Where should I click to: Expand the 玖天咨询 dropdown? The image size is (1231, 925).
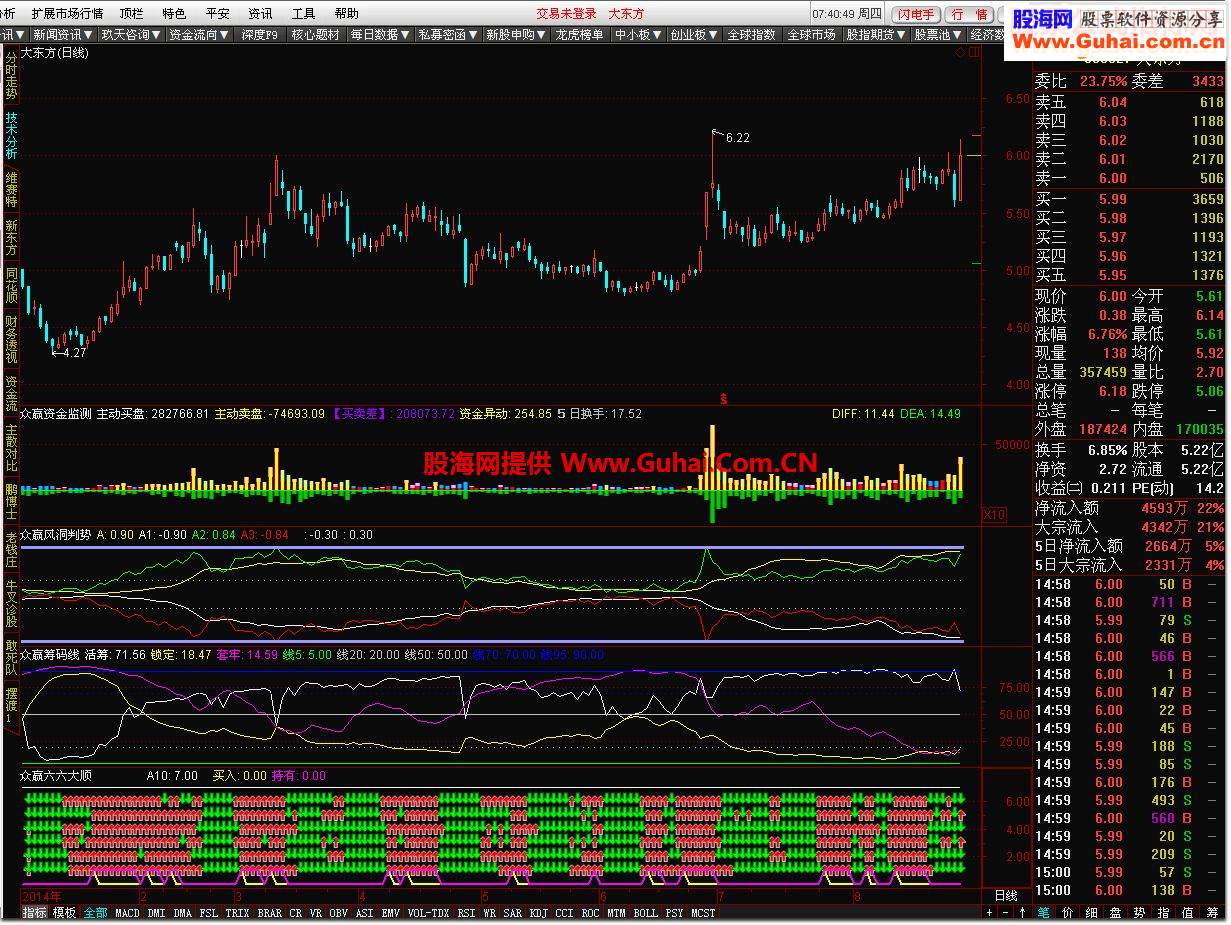click(x=131, y=34)
